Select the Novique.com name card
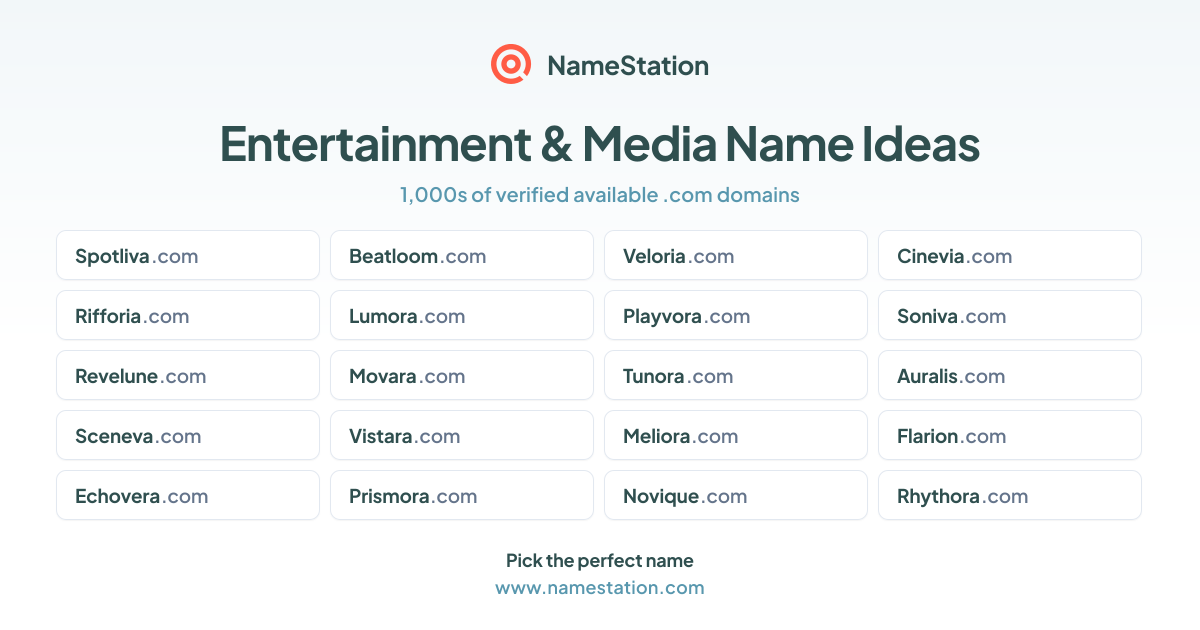Screen dimensions: 1200x630 (x=736, y=495)
